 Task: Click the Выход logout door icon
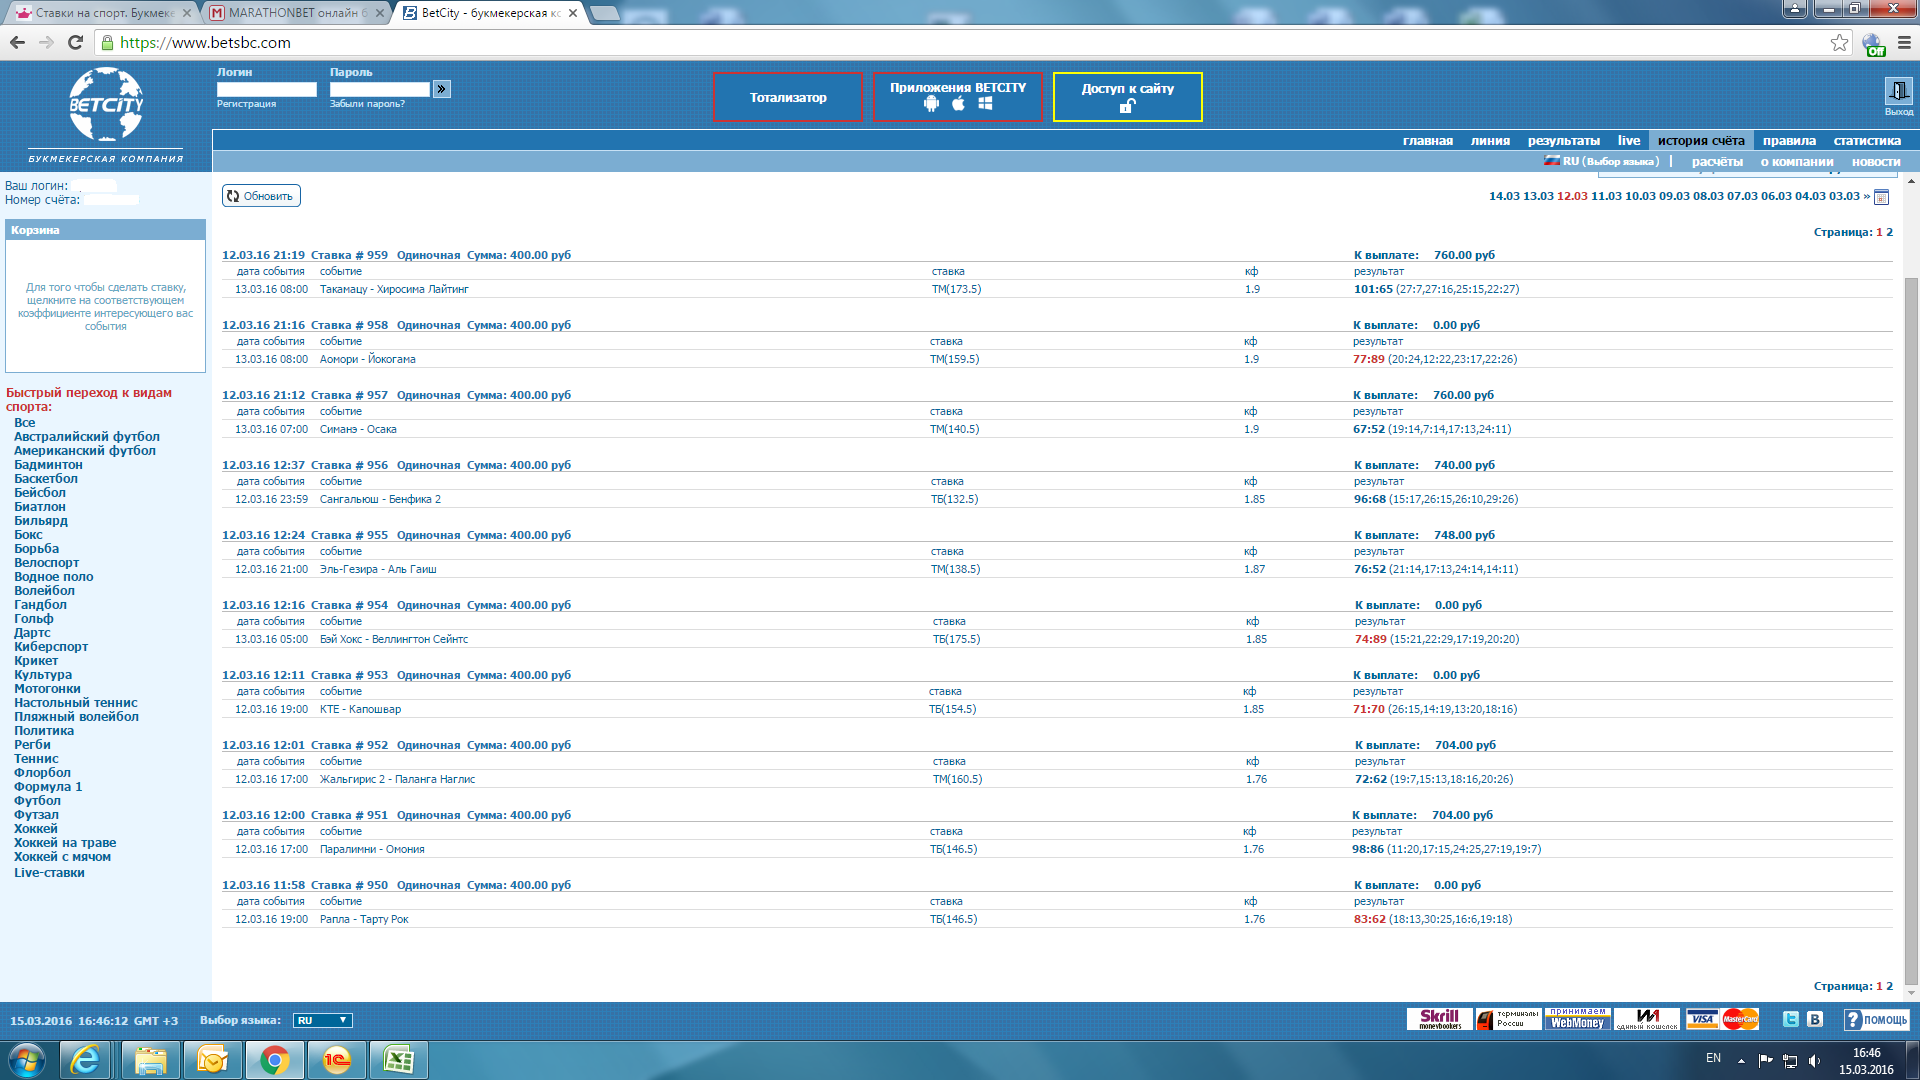tap(1898, 91)
